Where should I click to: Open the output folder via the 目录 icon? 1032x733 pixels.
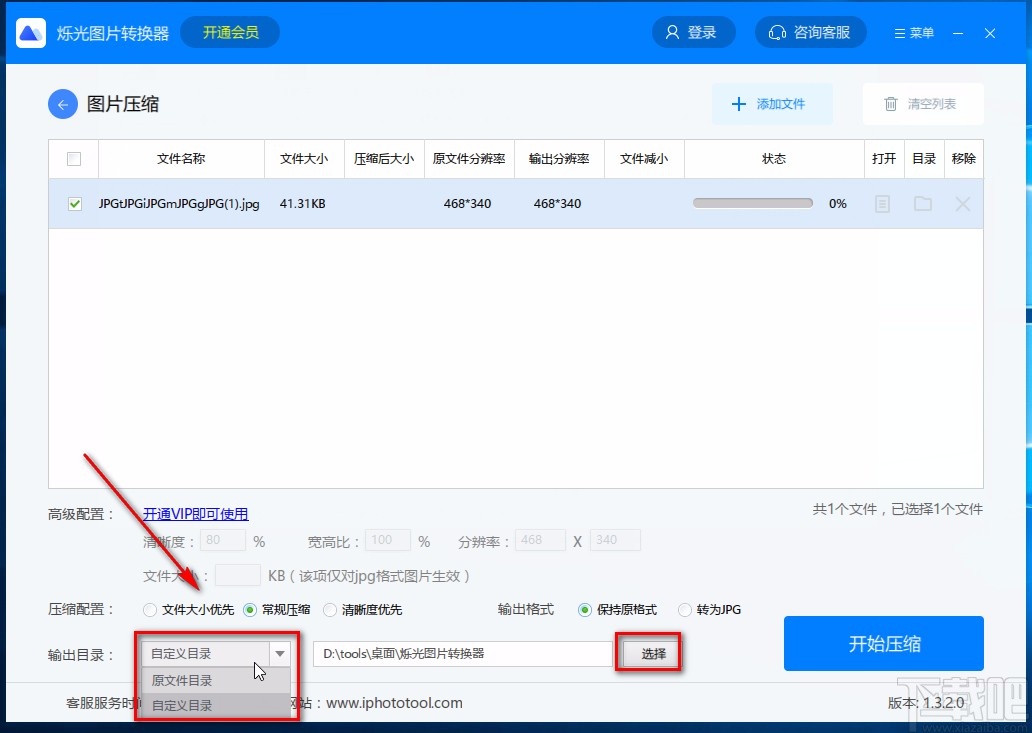click(923, 203)
